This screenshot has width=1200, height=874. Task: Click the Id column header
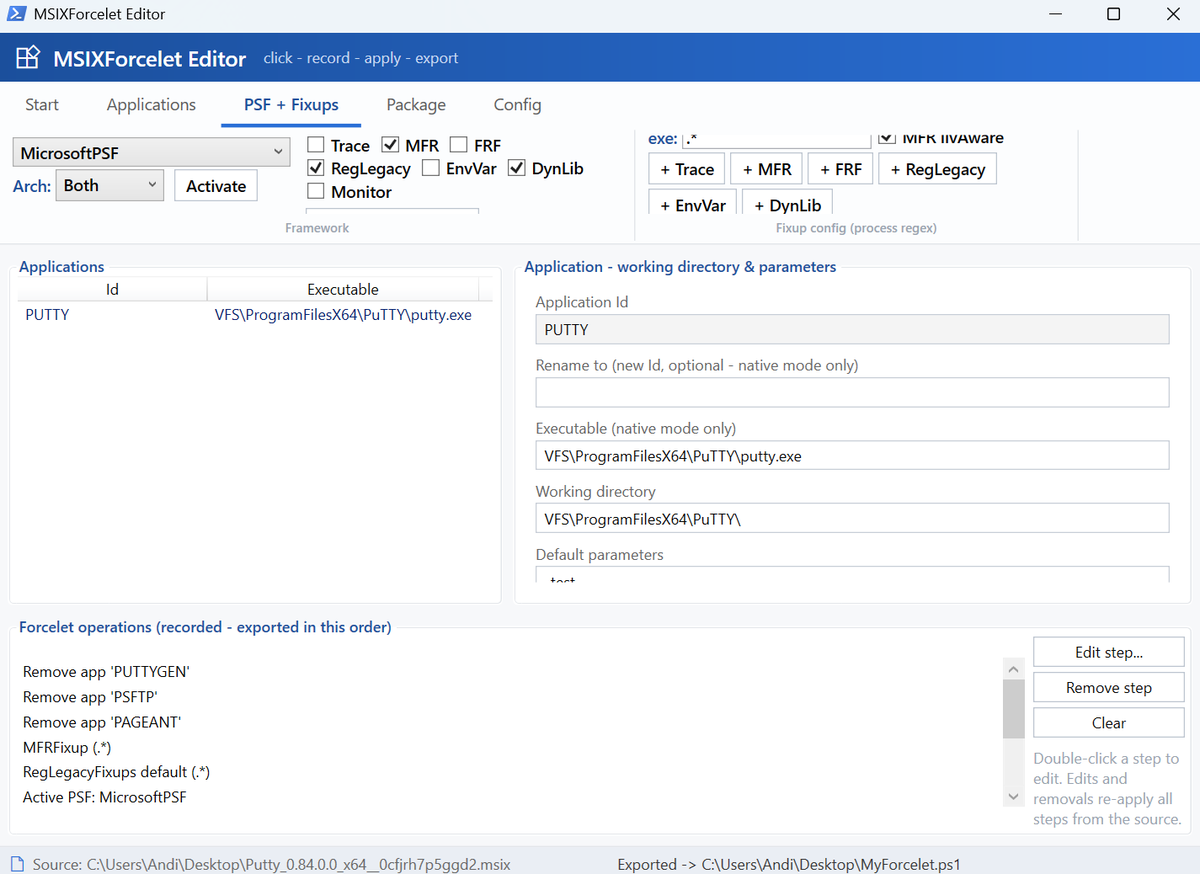point(113,290)
